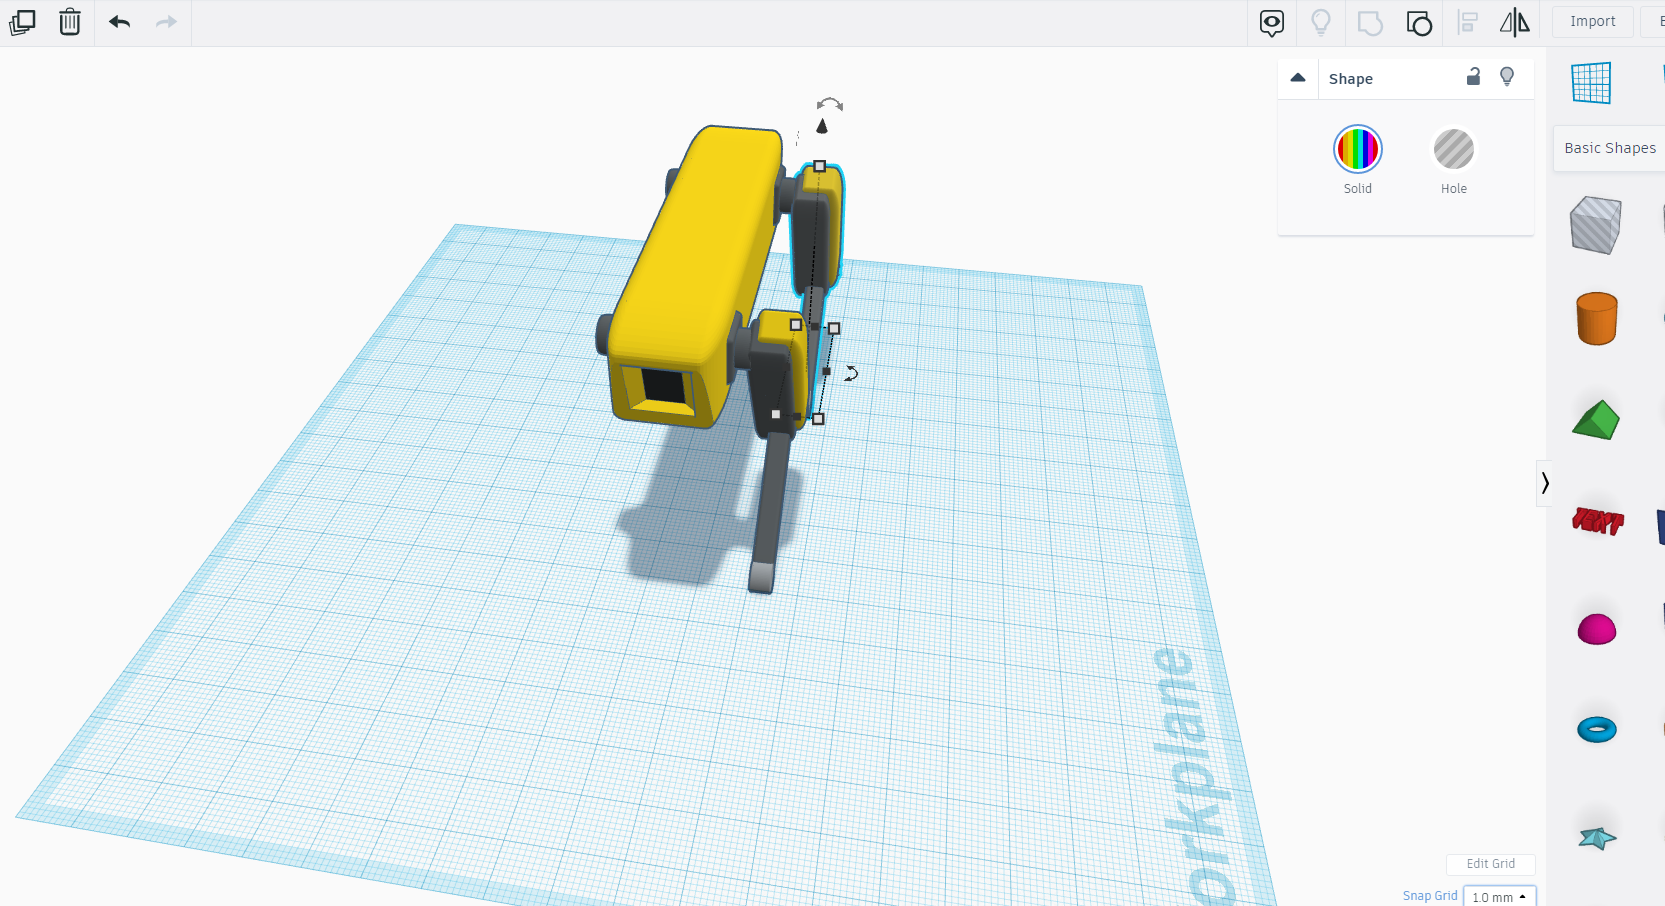The image size is (1665, 906).
Task: Toggle show all with lightbulb toolbar icon
Action: tap(1320, 22)
